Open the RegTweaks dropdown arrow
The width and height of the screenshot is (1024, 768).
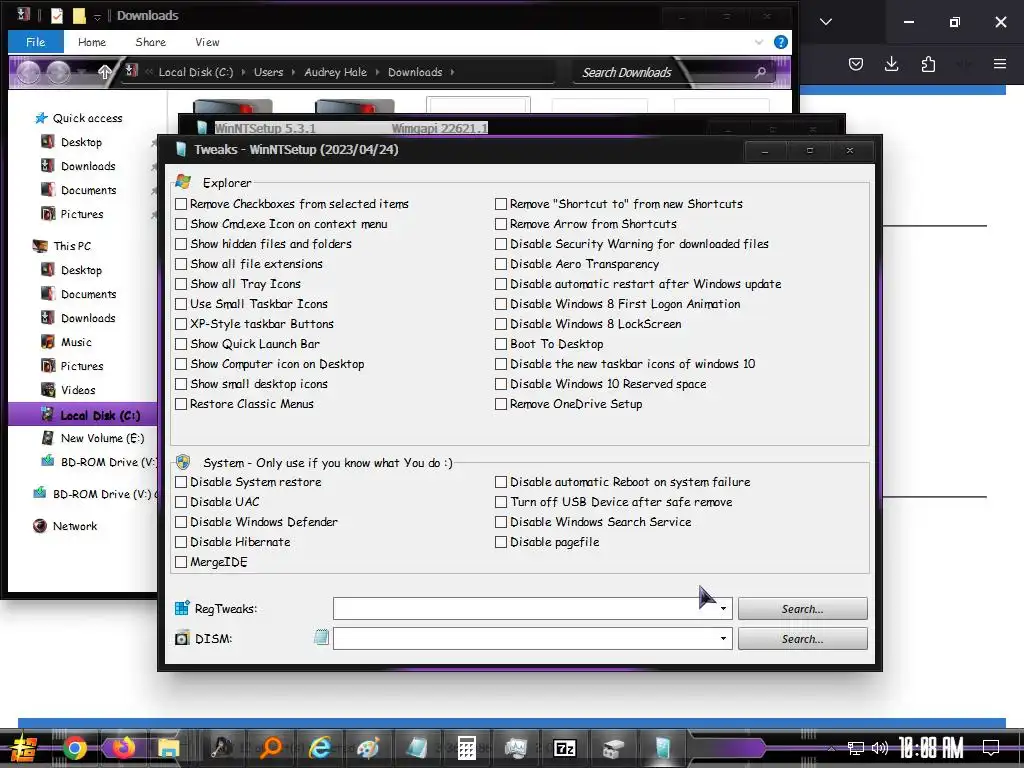click(x=723, y=609)
